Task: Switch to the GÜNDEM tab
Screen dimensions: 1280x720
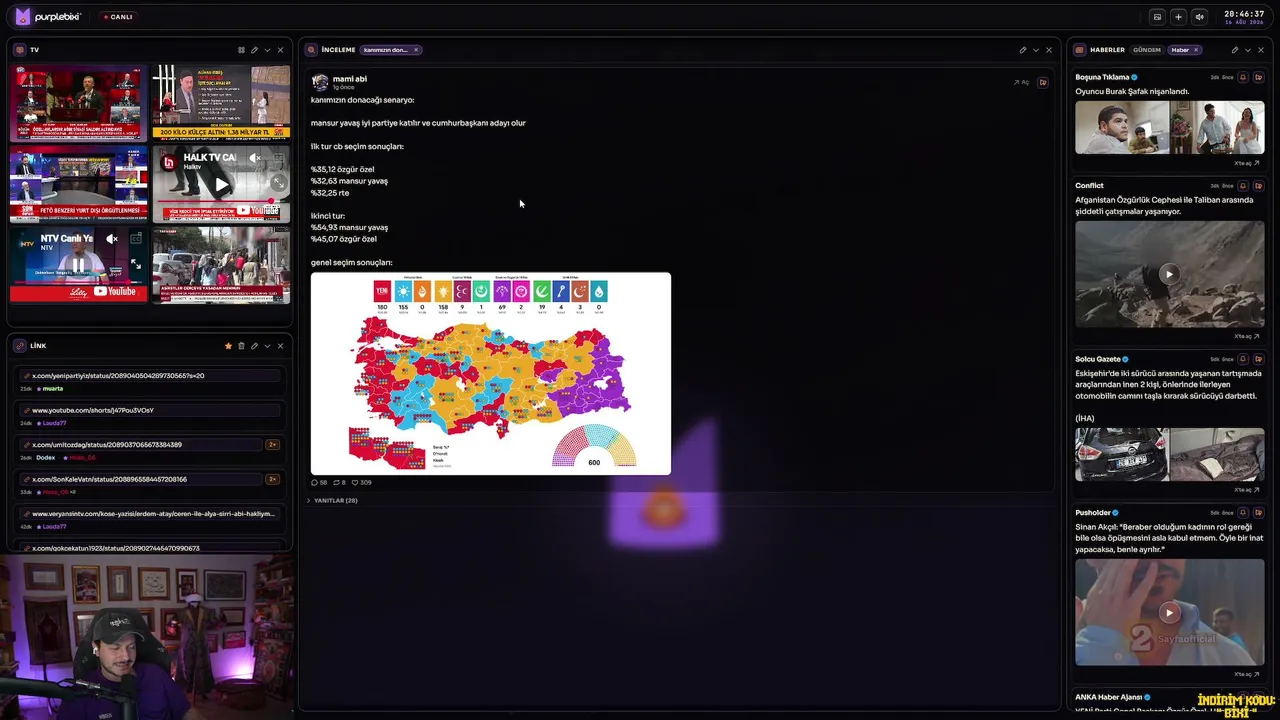Action: pos(1147,50)
